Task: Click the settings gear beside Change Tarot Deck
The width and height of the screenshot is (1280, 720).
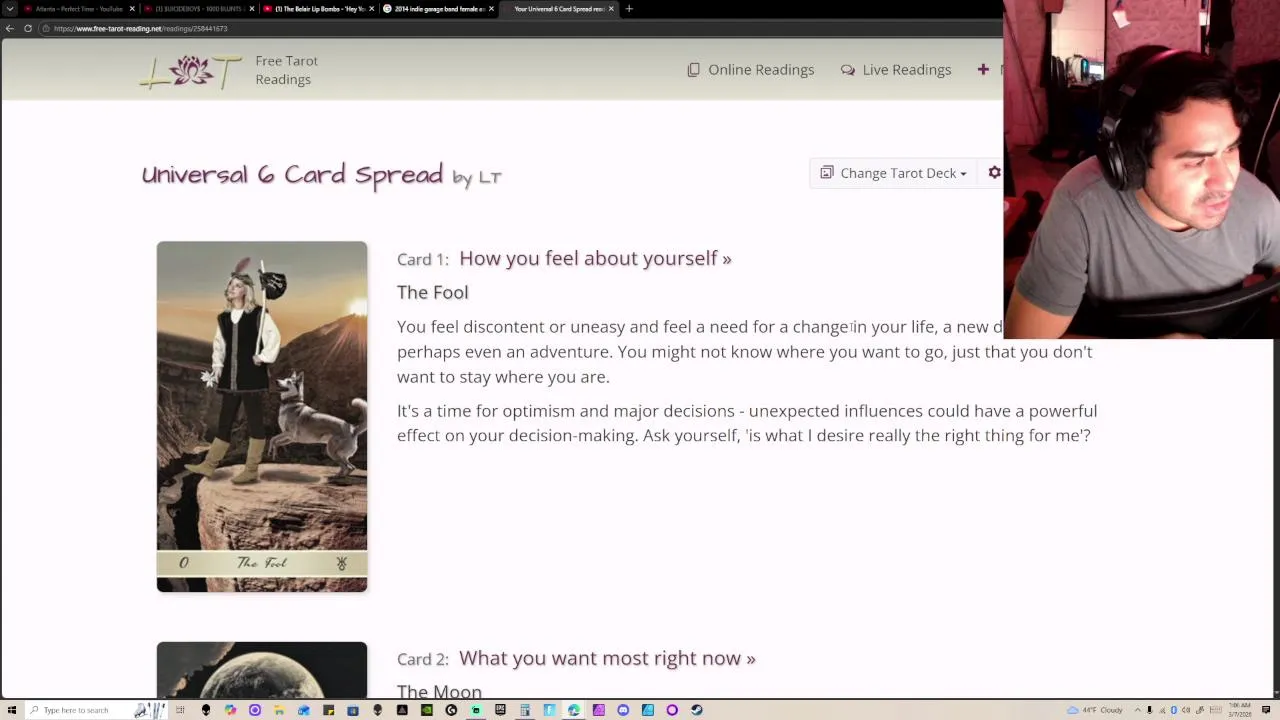Action: pyautogui.click(x=994, y=173)
